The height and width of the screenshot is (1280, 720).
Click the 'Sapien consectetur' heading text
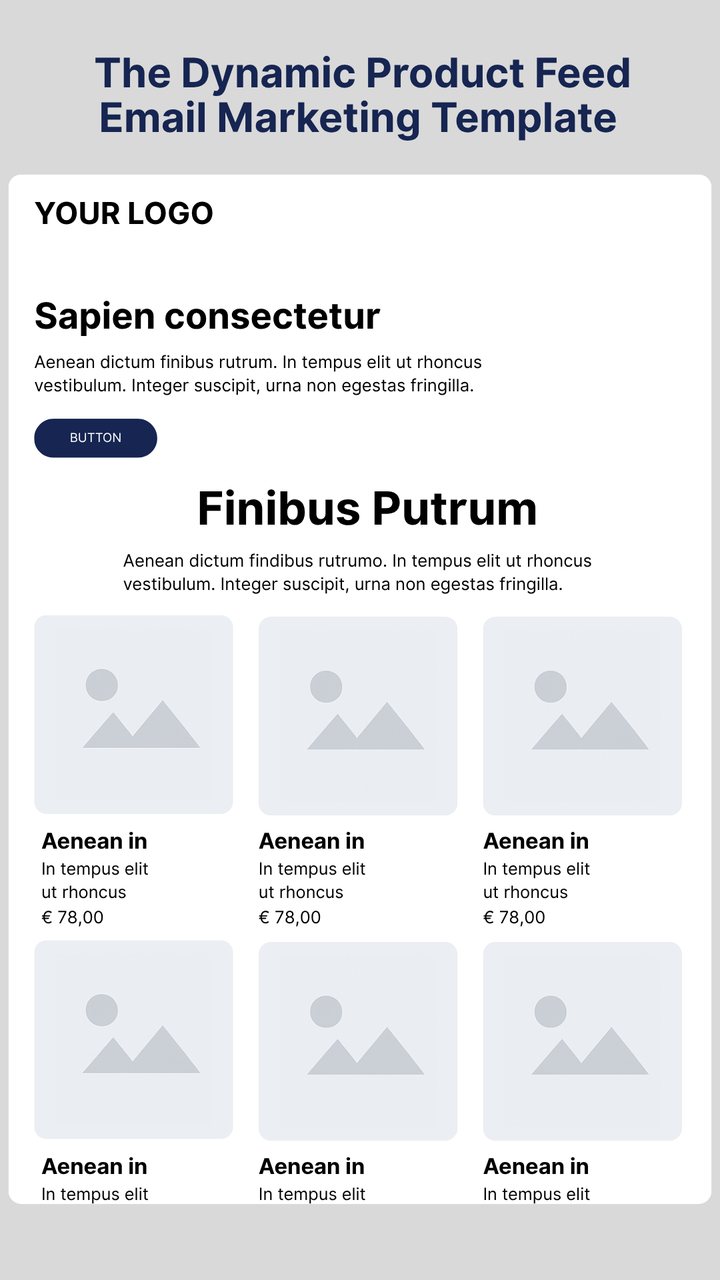pyautogui.click(x=206, y=316)
